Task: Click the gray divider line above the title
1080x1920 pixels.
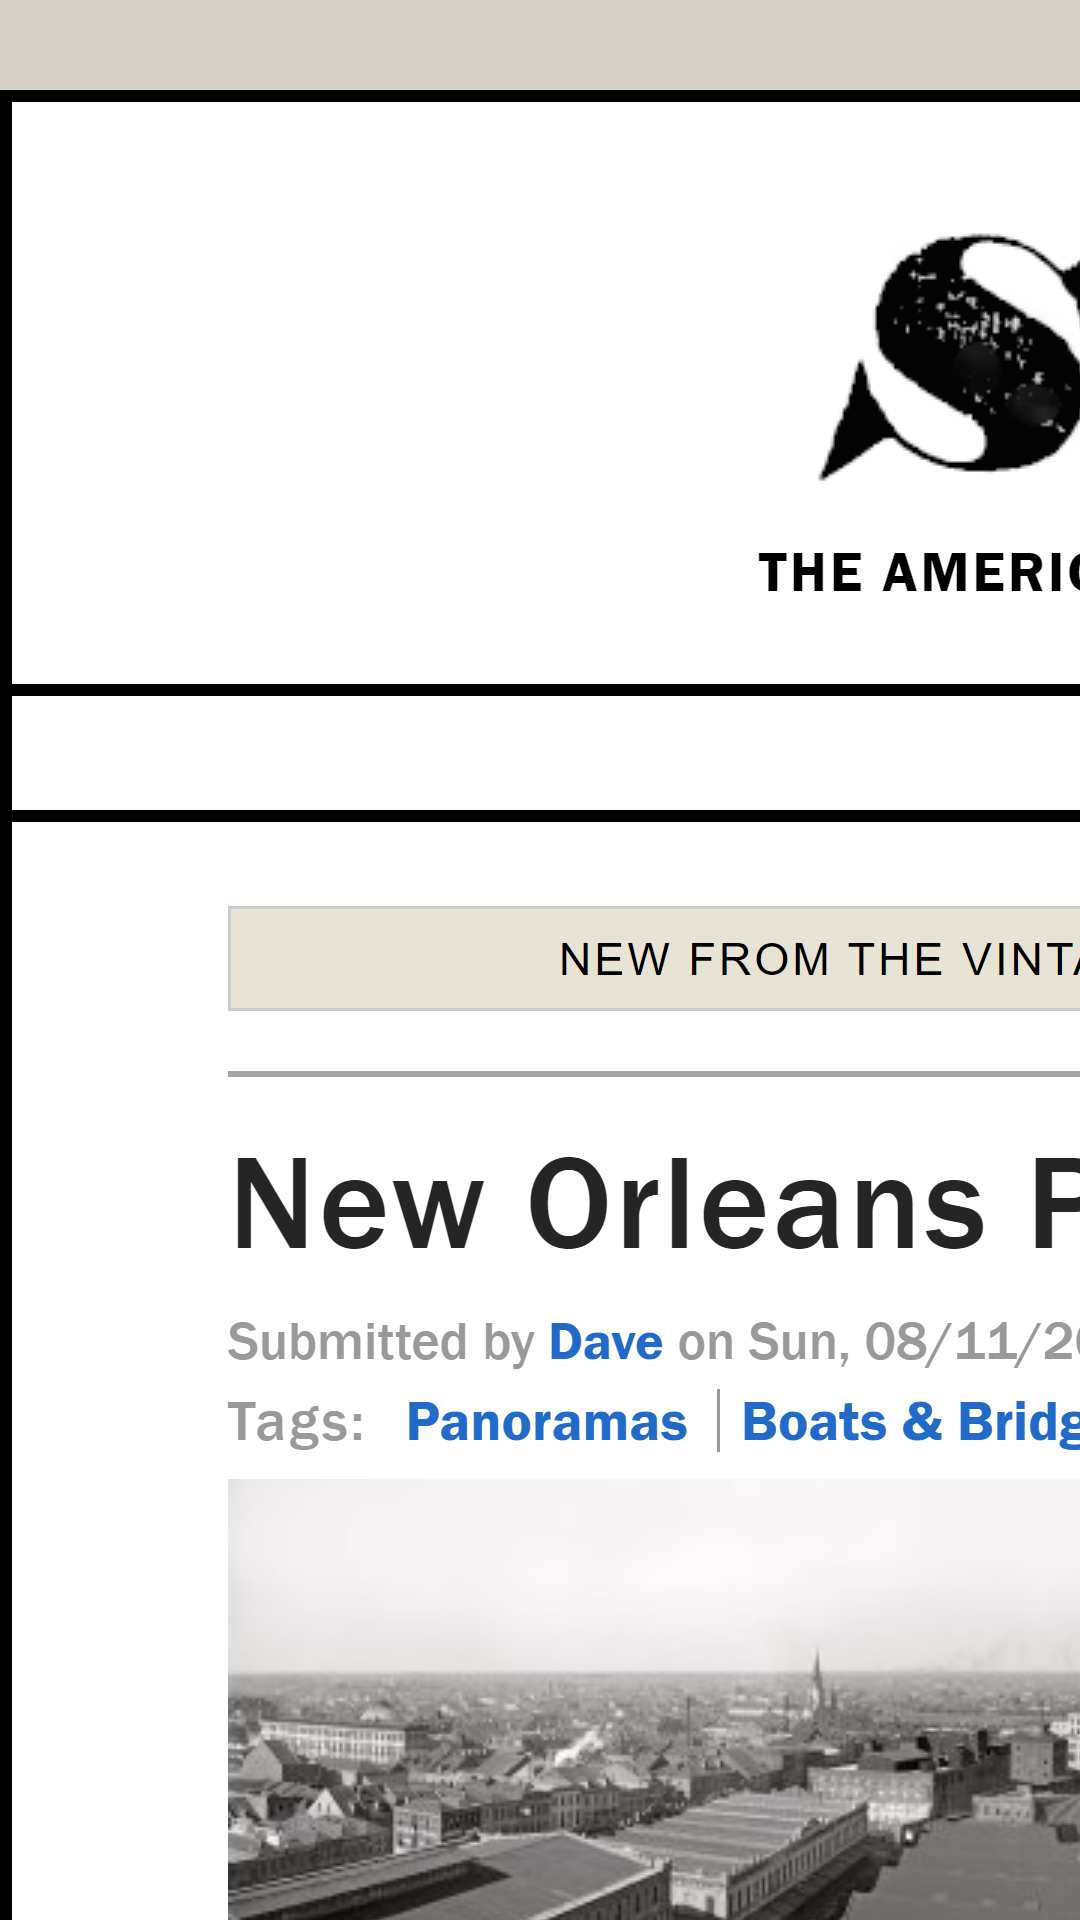Action: (654, 1074)
